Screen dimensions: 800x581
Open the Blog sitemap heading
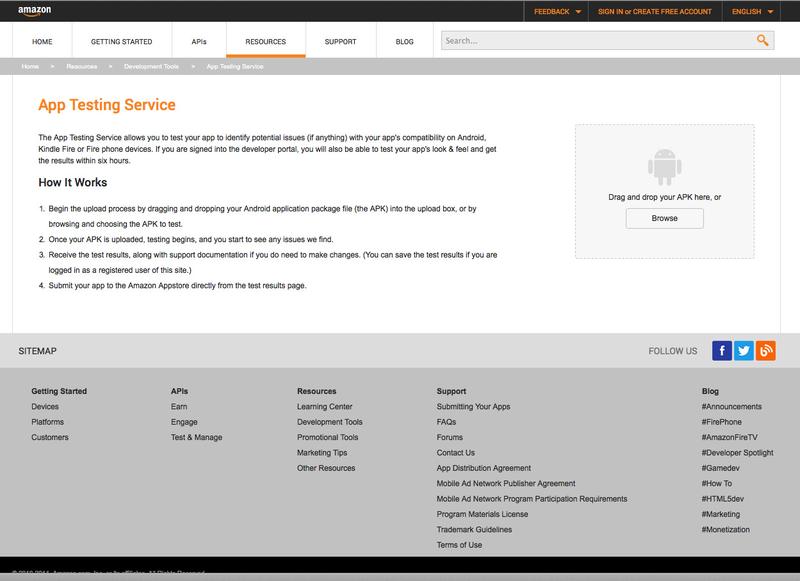(710, 391)
